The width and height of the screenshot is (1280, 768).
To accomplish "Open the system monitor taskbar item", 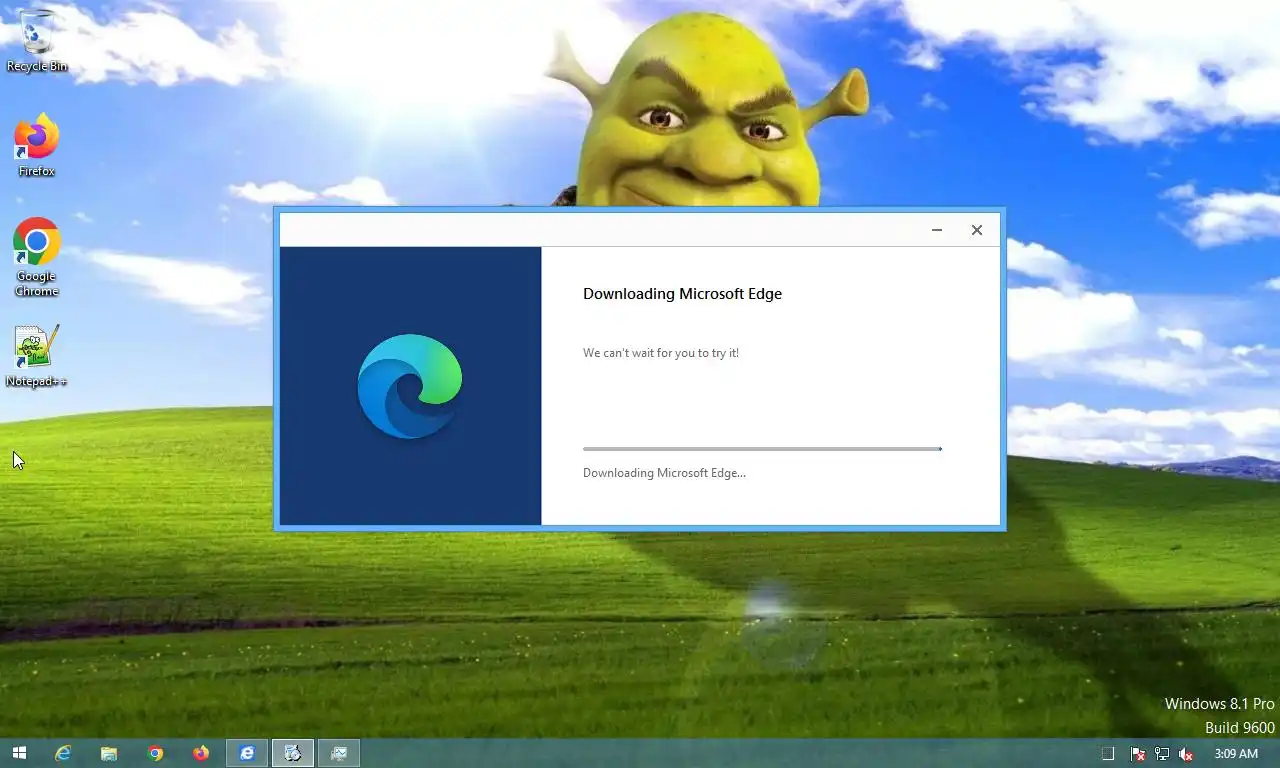I will 339,753.
